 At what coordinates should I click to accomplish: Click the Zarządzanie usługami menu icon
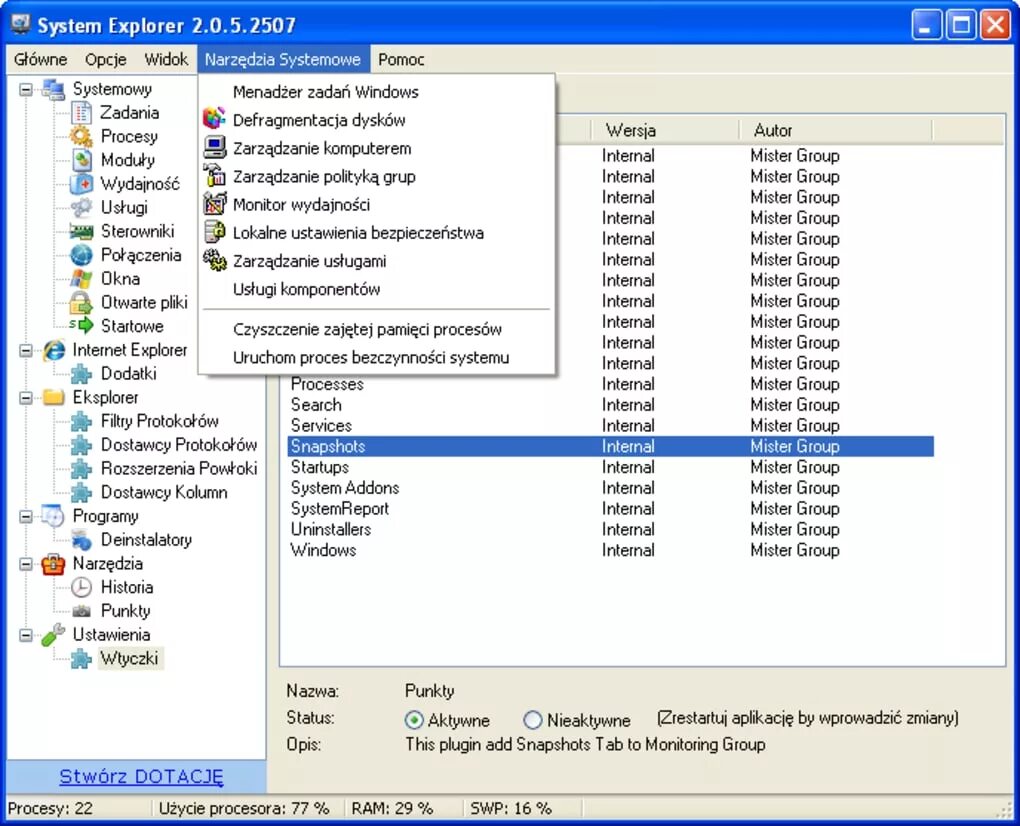[x=215, y=261]
